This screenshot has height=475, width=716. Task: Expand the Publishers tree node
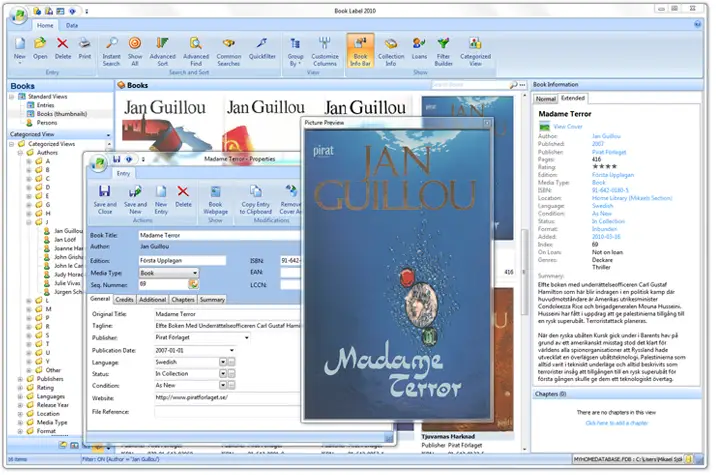pyautogui.click(x=20, y=379)
